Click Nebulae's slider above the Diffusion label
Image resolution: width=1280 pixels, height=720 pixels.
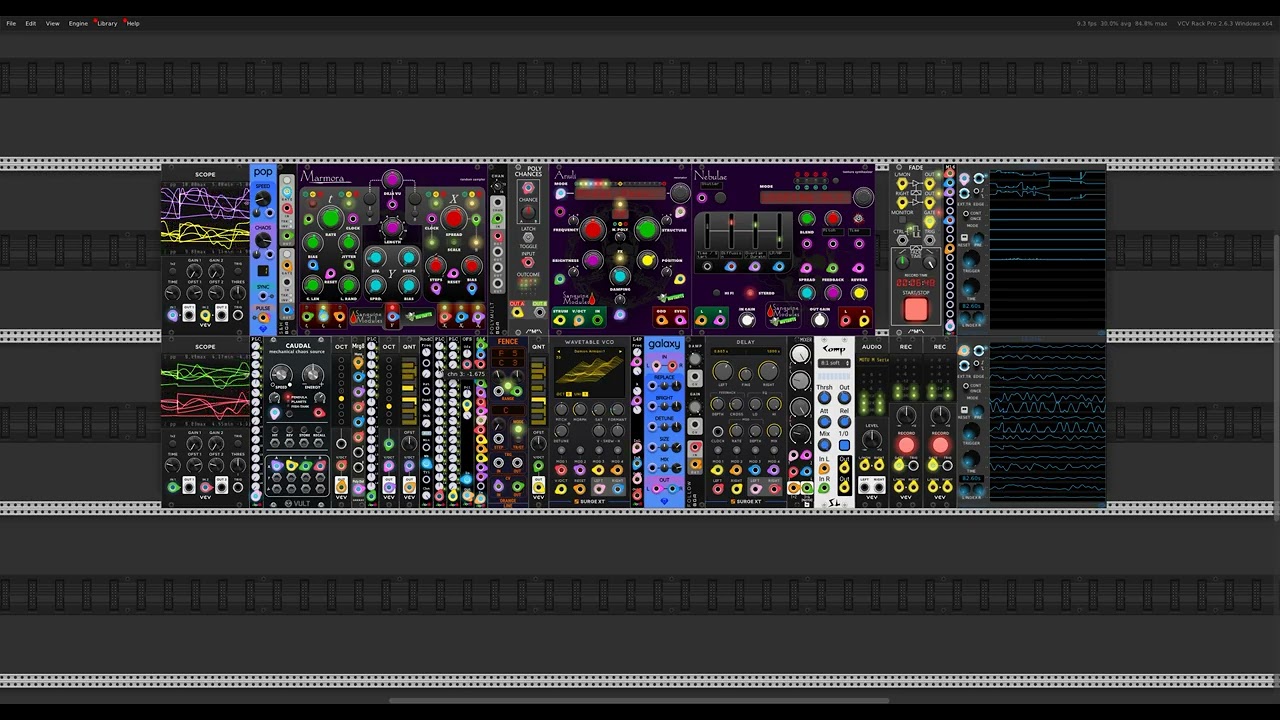pyautogui.click(x=731, y=232)
